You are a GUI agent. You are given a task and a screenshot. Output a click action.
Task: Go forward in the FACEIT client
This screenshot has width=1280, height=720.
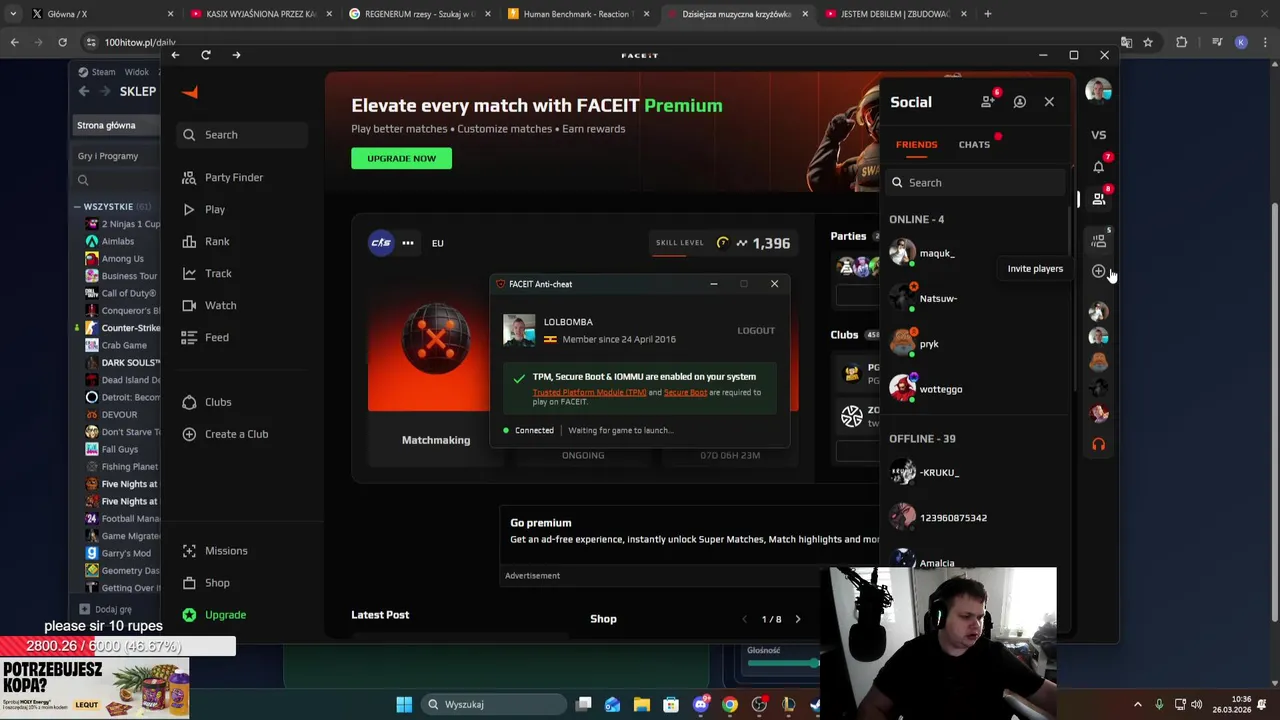coord(236,55)
